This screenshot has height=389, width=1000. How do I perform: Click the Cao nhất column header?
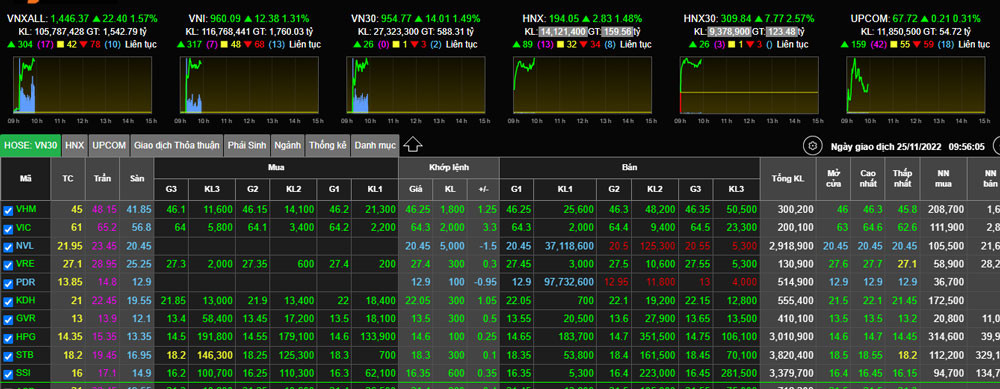(867, 179)
